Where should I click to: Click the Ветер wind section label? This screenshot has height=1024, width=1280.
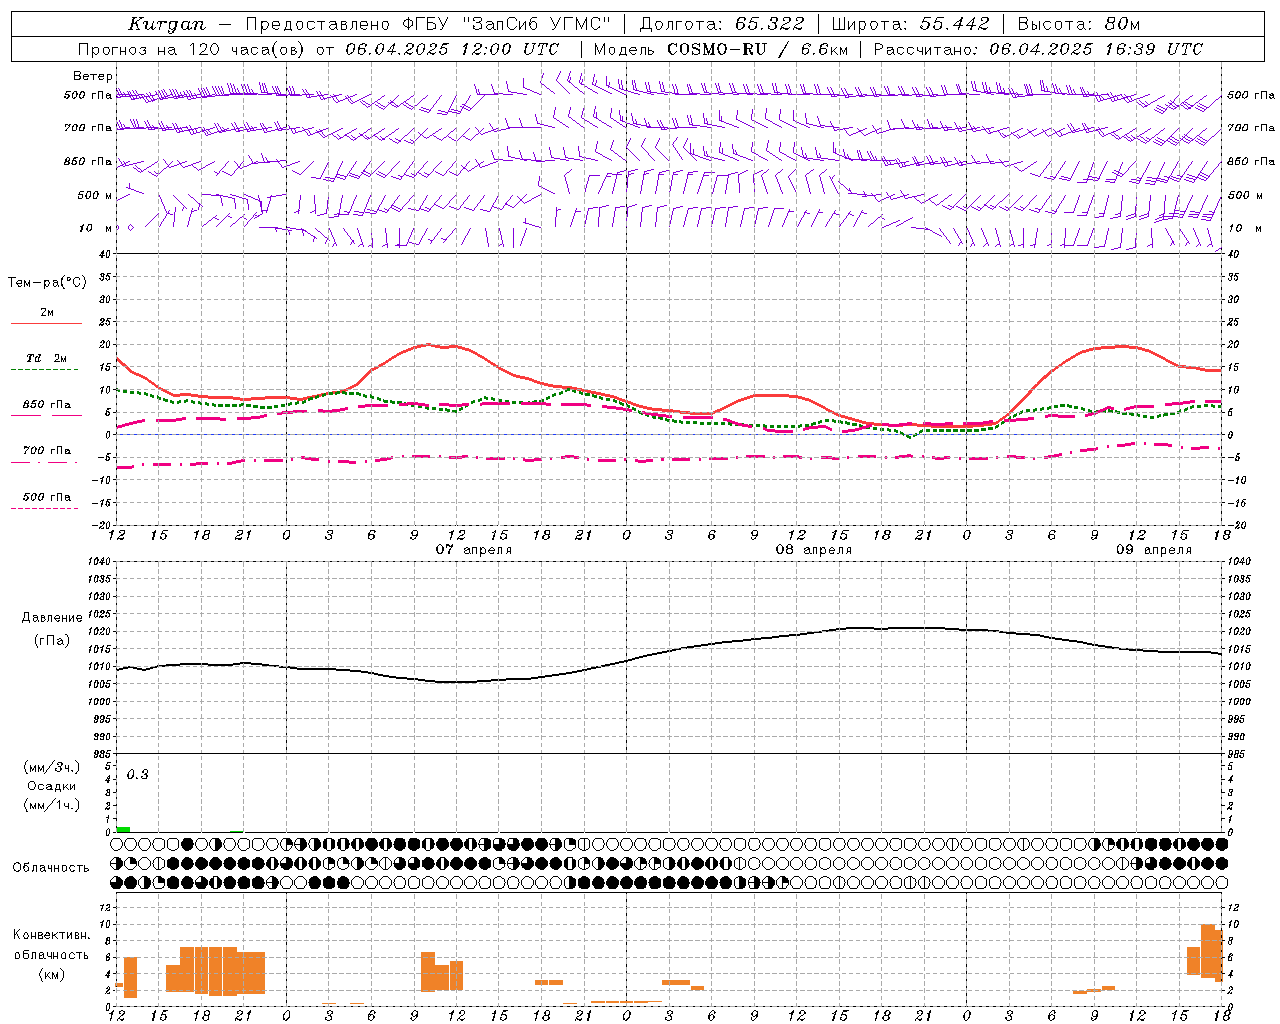pos(93,76)
